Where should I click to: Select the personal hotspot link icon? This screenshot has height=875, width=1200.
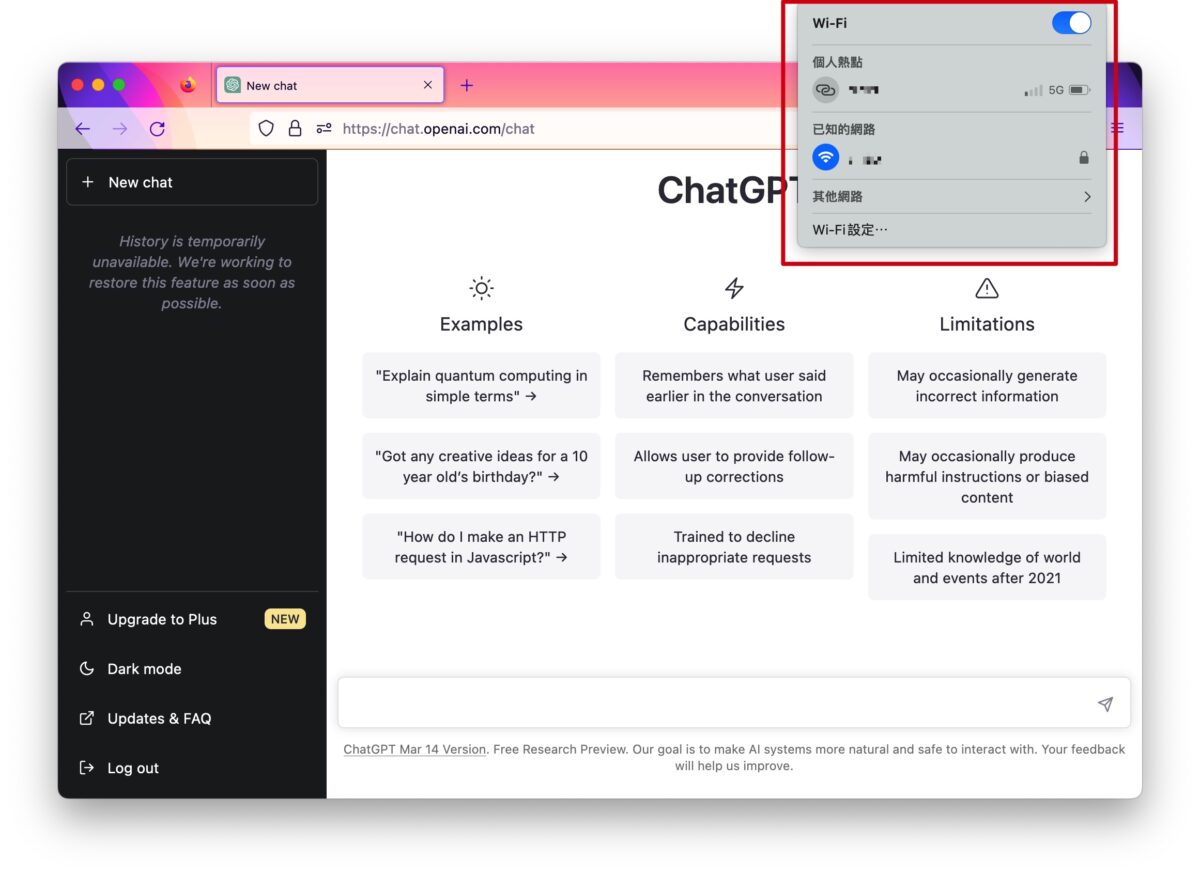pos(825,90)
